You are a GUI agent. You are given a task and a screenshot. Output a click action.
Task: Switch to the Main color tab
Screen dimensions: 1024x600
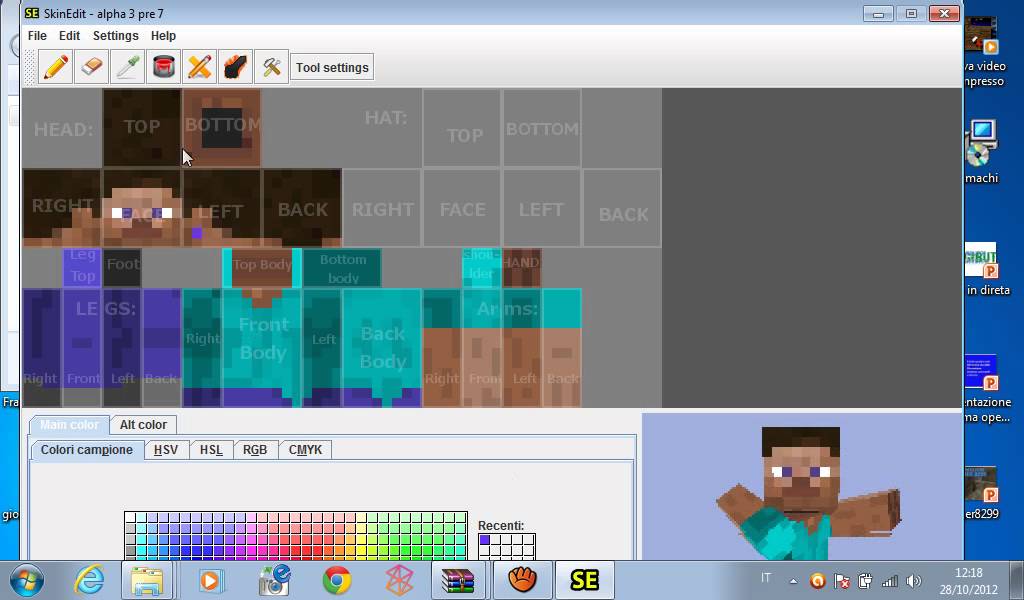click(x=69, y=424)
